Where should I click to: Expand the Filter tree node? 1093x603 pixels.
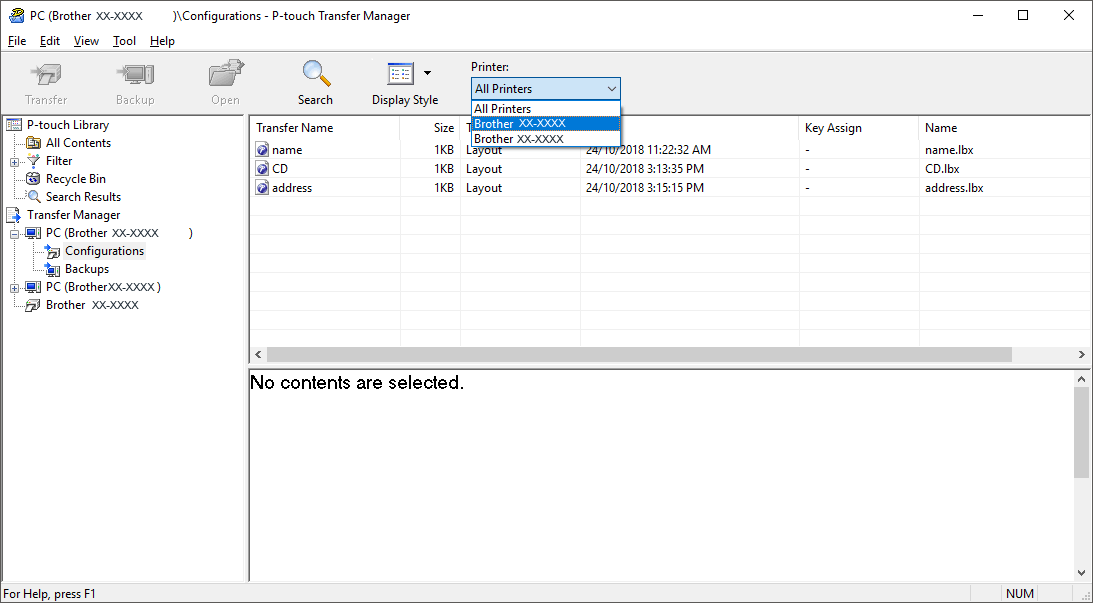point(15,161)
